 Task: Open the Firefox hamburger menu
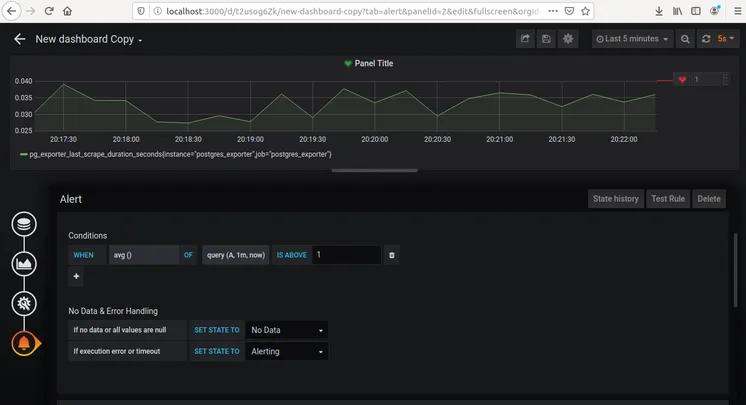pyautogui.click(x=737, y=11)
